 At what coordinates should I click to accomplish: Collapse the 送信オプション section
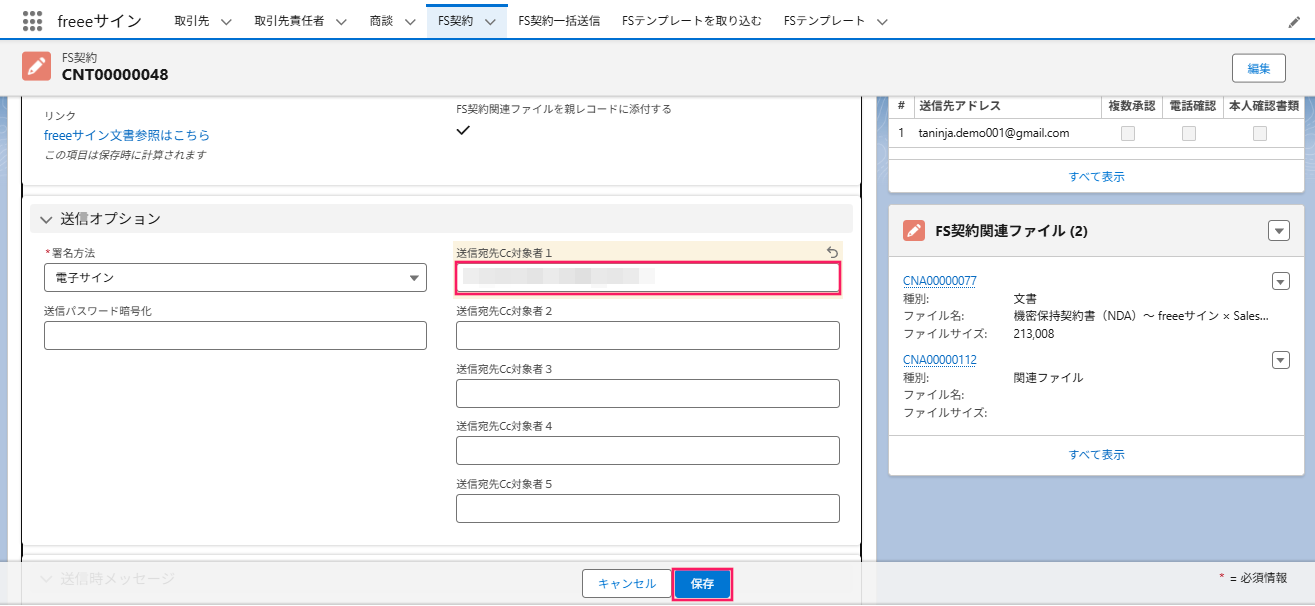(45, 219)
